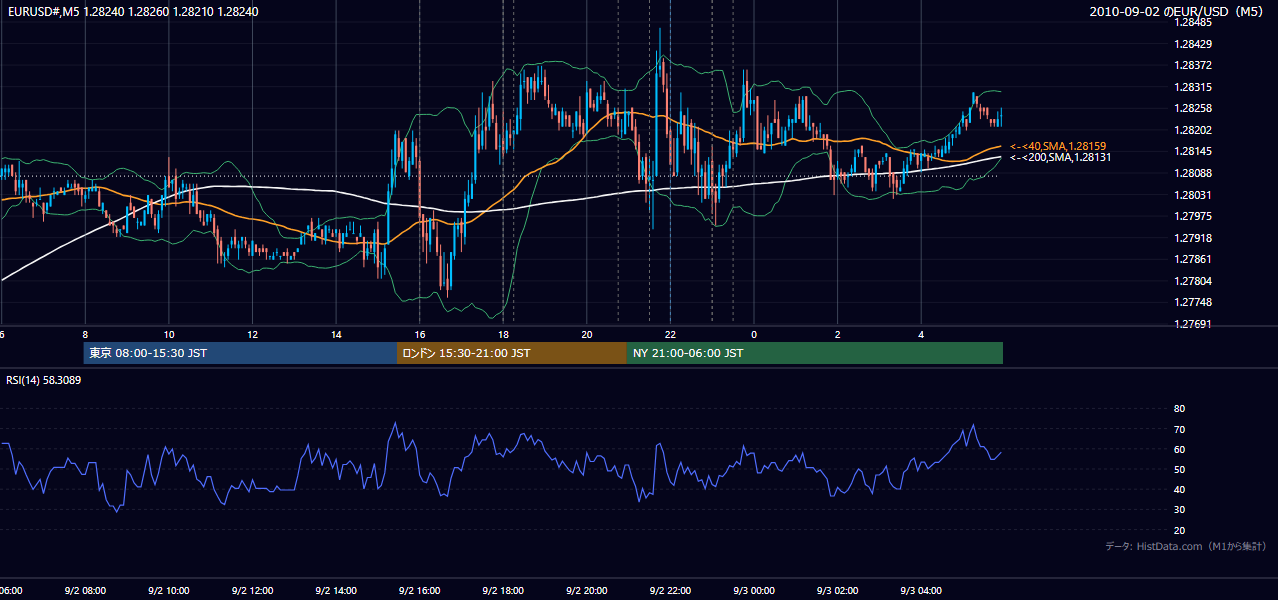This screenshot has width=1278, height=600.
Task: Click the London session bar ロンドン 15:30-21:00 JST
Action: pos(512,353)
